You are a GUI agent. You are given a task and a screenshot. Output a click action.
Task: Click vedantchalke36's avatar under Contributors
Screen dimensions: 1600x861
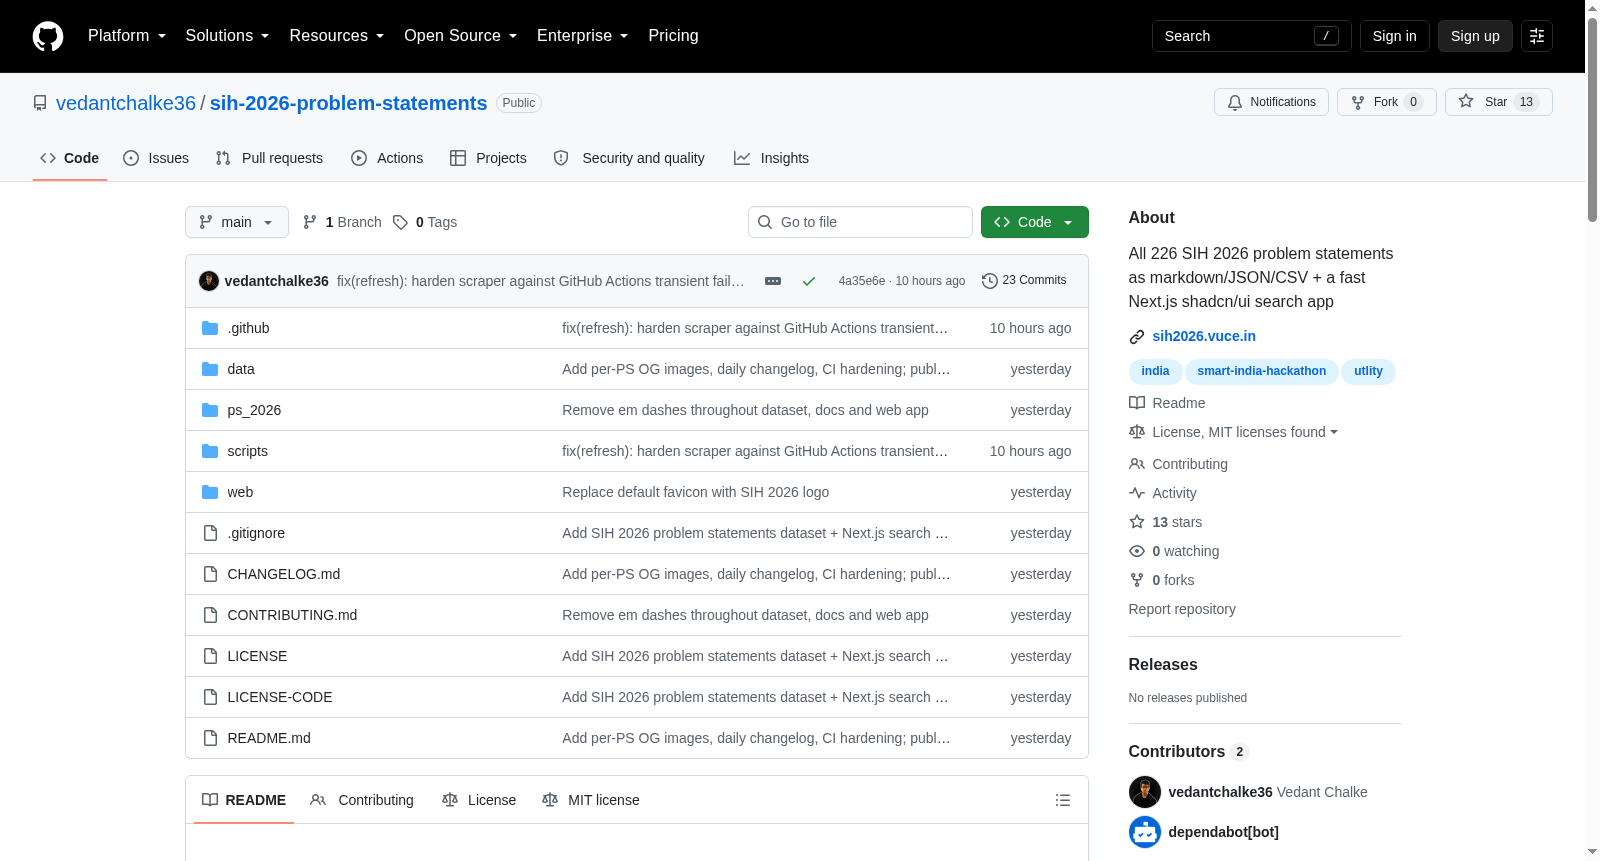pos(1145,792)
